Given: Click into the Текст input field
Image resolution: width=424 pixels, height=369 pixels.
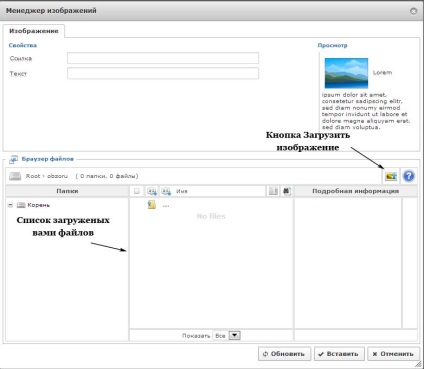Looking at the screenshot, I should pyautogui.click(x=163, y=73).
